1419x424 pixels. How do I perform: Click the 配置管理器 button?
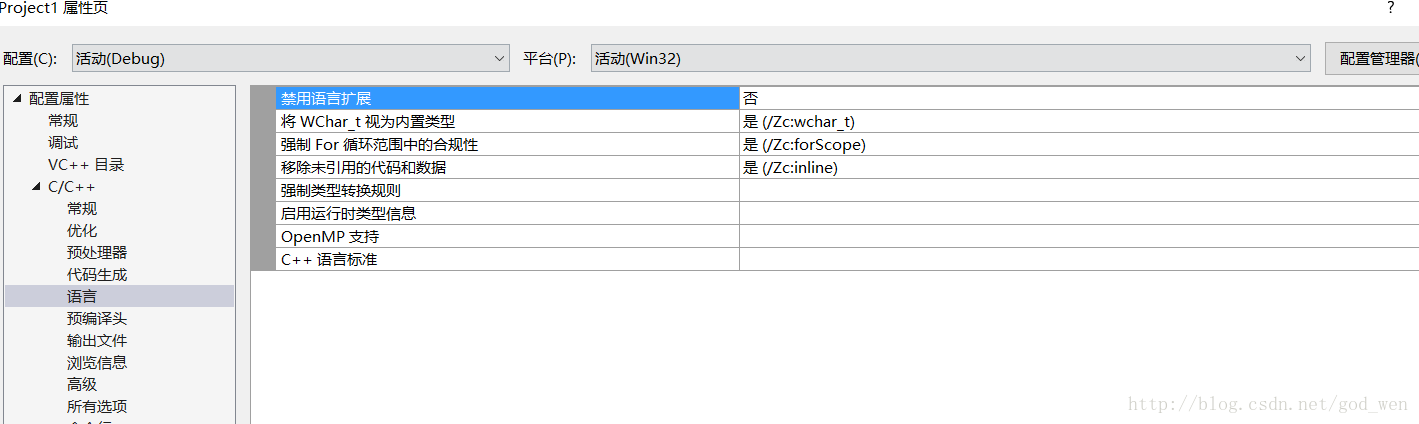1375,59
